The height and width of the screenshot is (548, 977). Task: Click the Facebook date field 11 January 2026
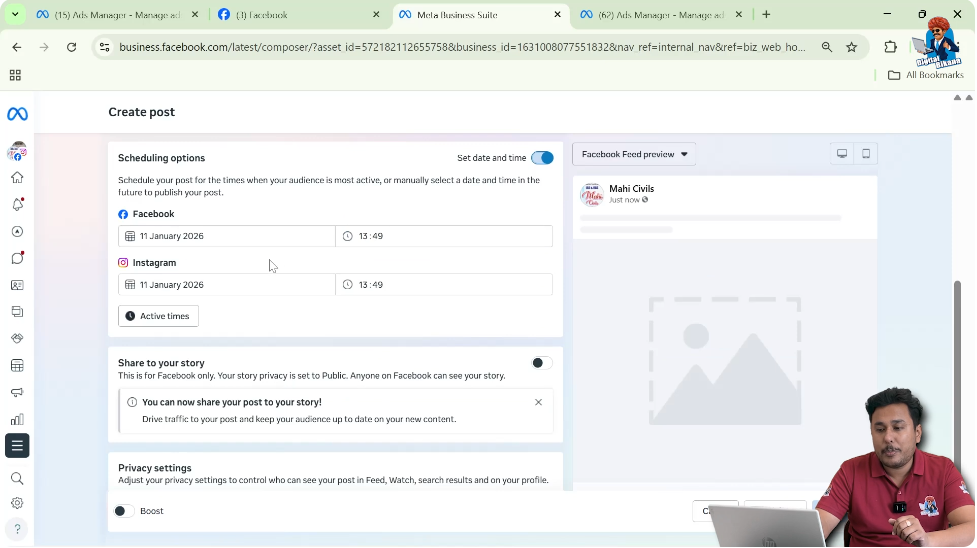(227, 236)
